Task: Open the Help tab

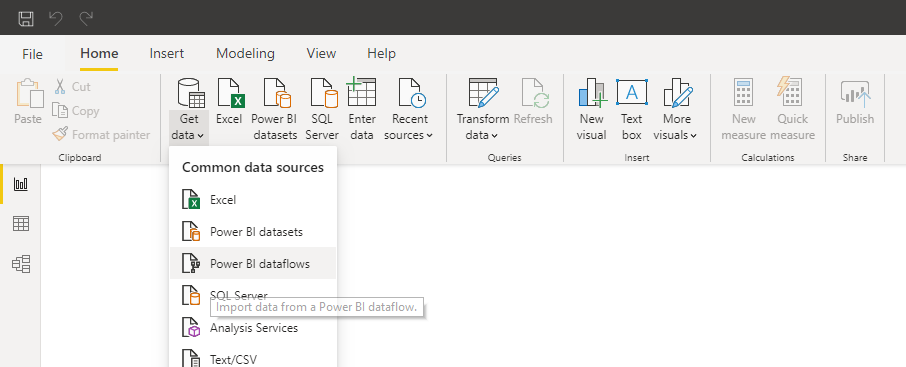Action: click(x=381, y=54)
